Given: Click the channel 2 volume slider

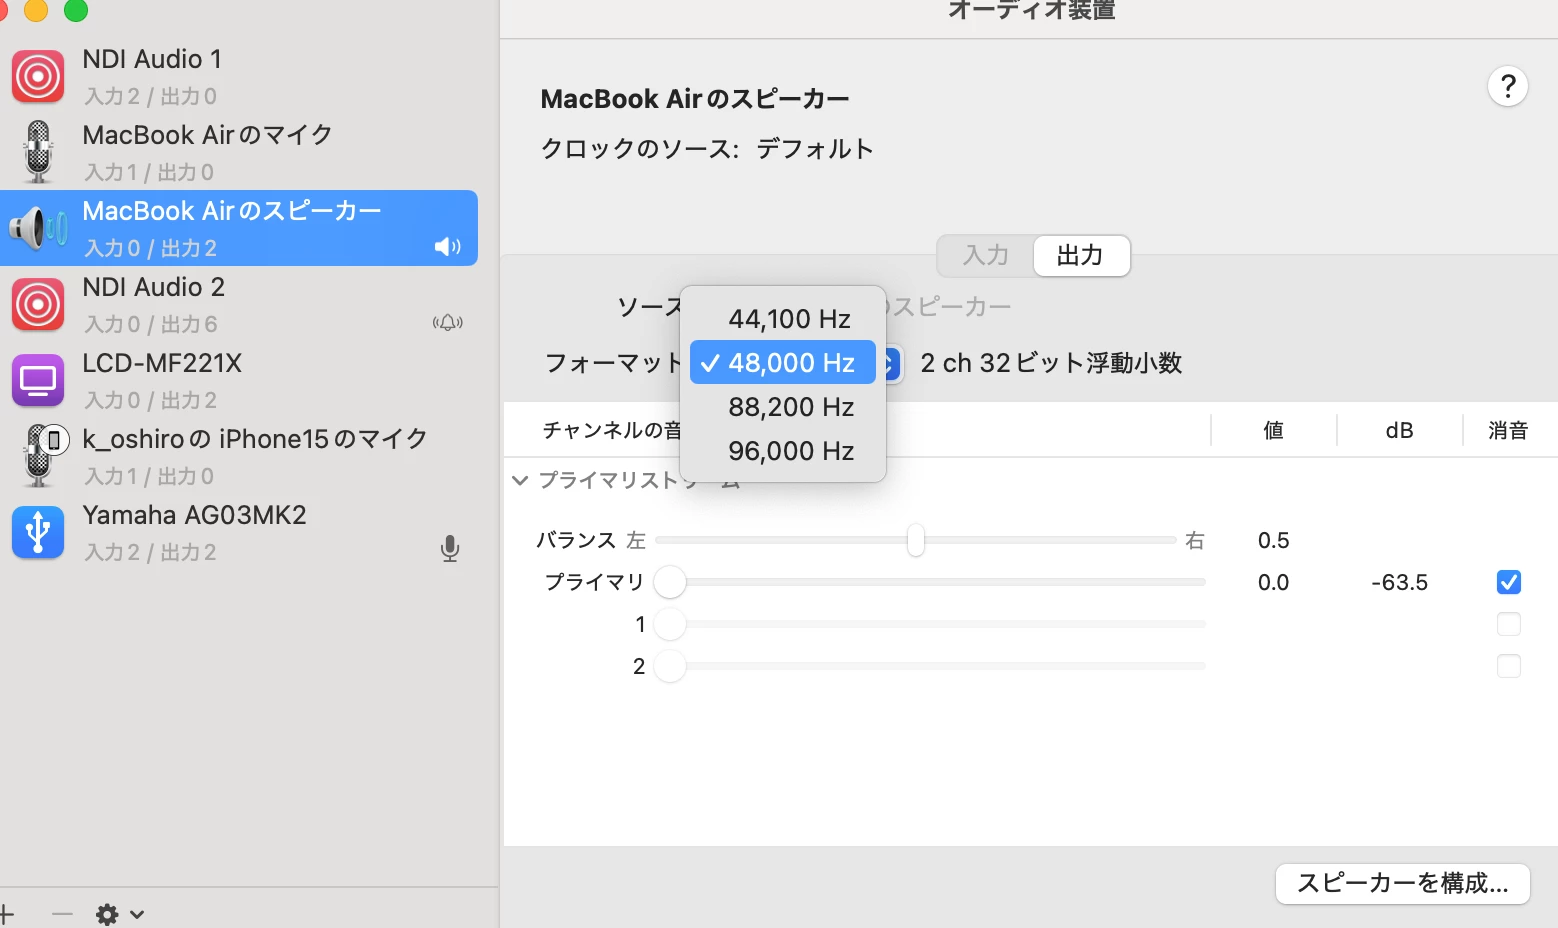Looking at the screenshot, I should [x=930, y=666].
